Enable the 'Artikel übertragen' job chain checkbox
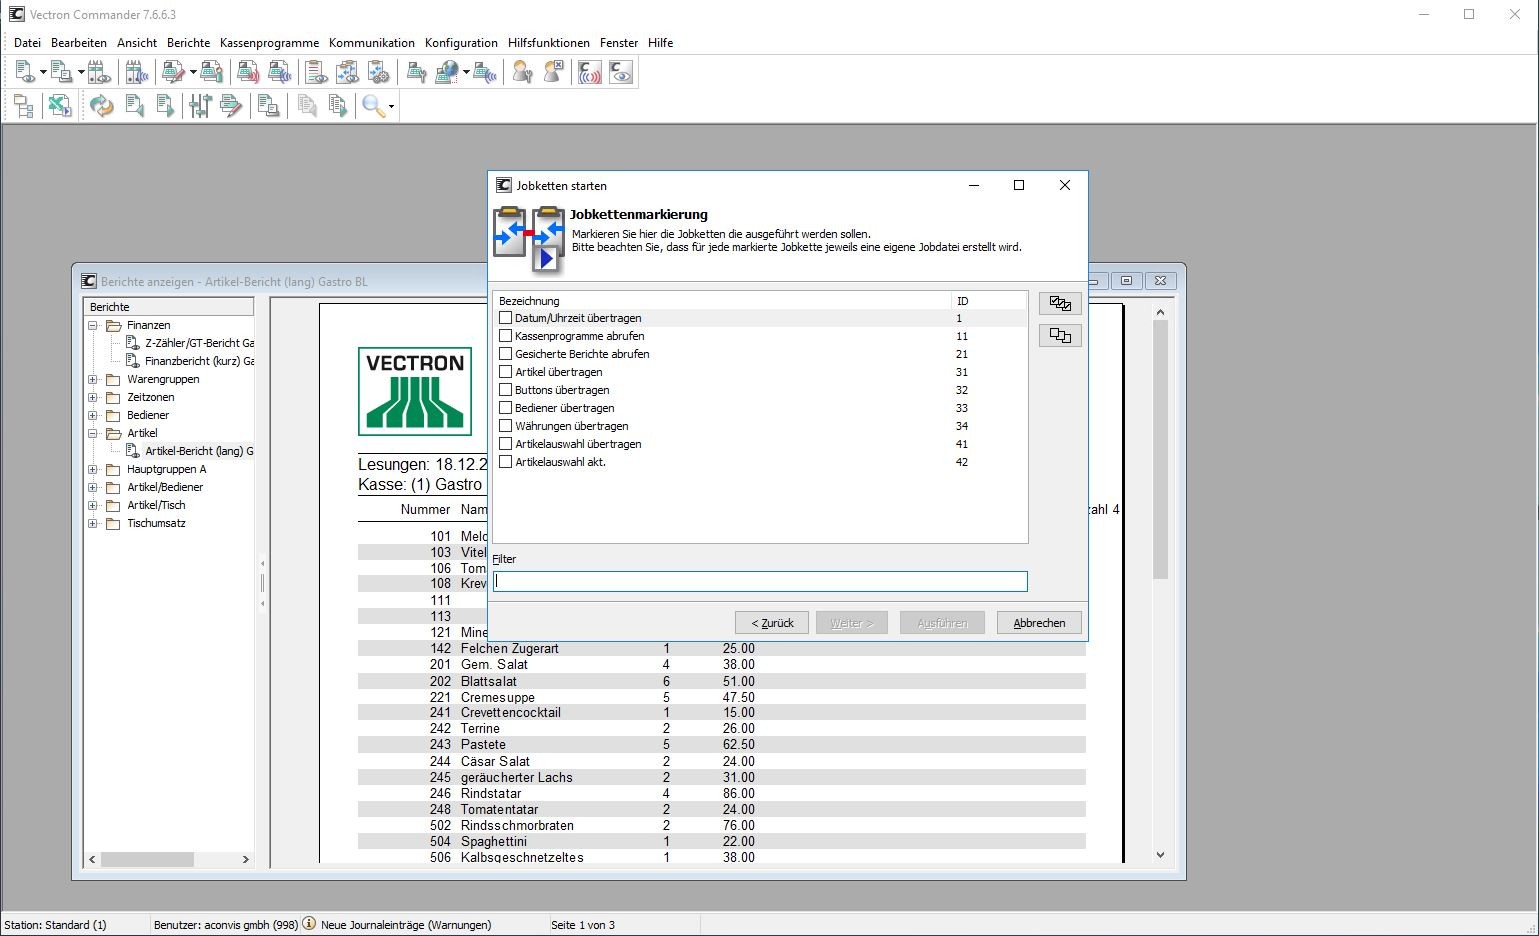 505,372
